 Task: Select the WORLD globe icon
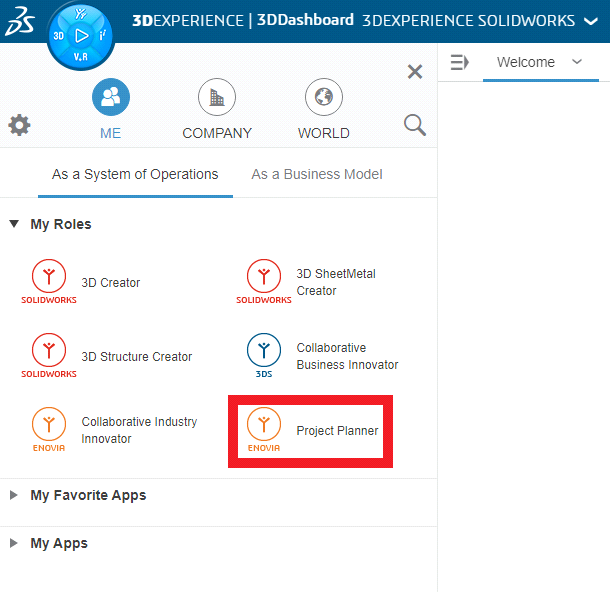tap(324, 97)
